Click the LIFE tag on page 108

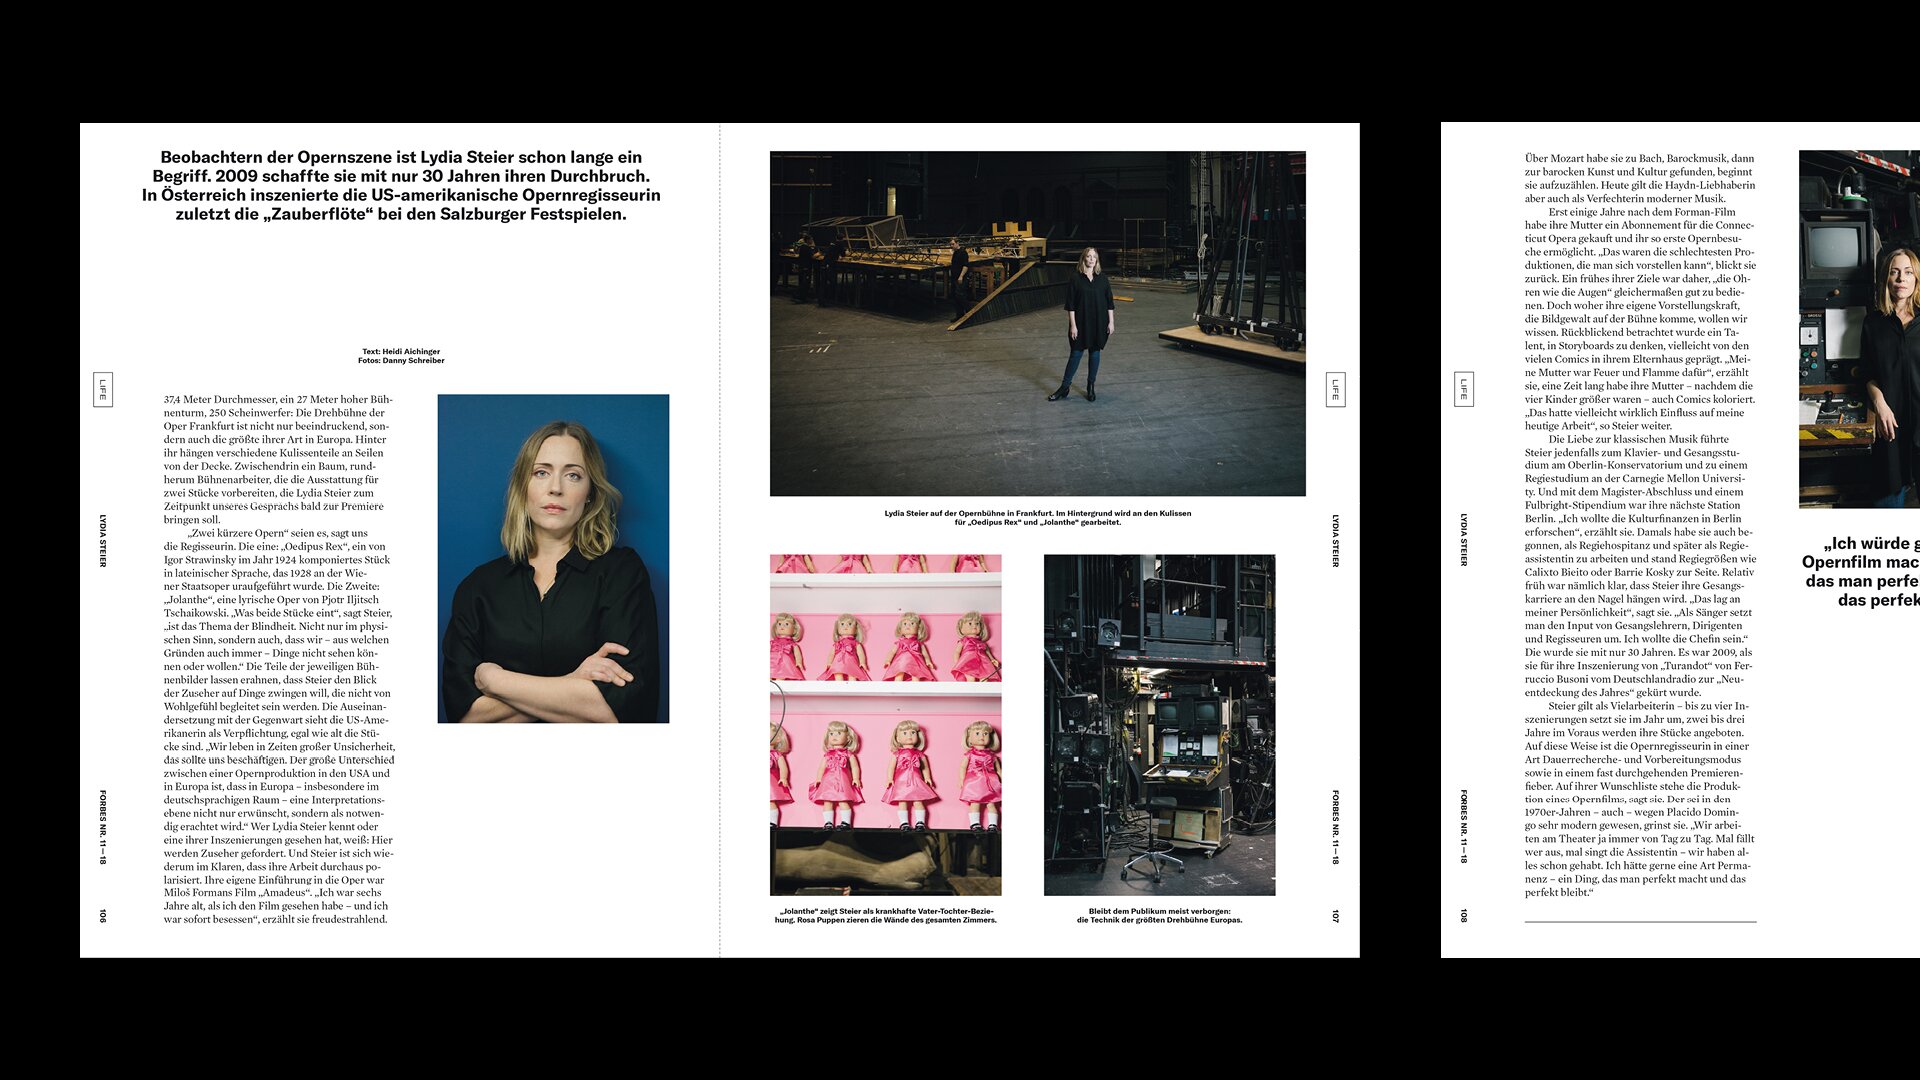[x=1464, y=389]
